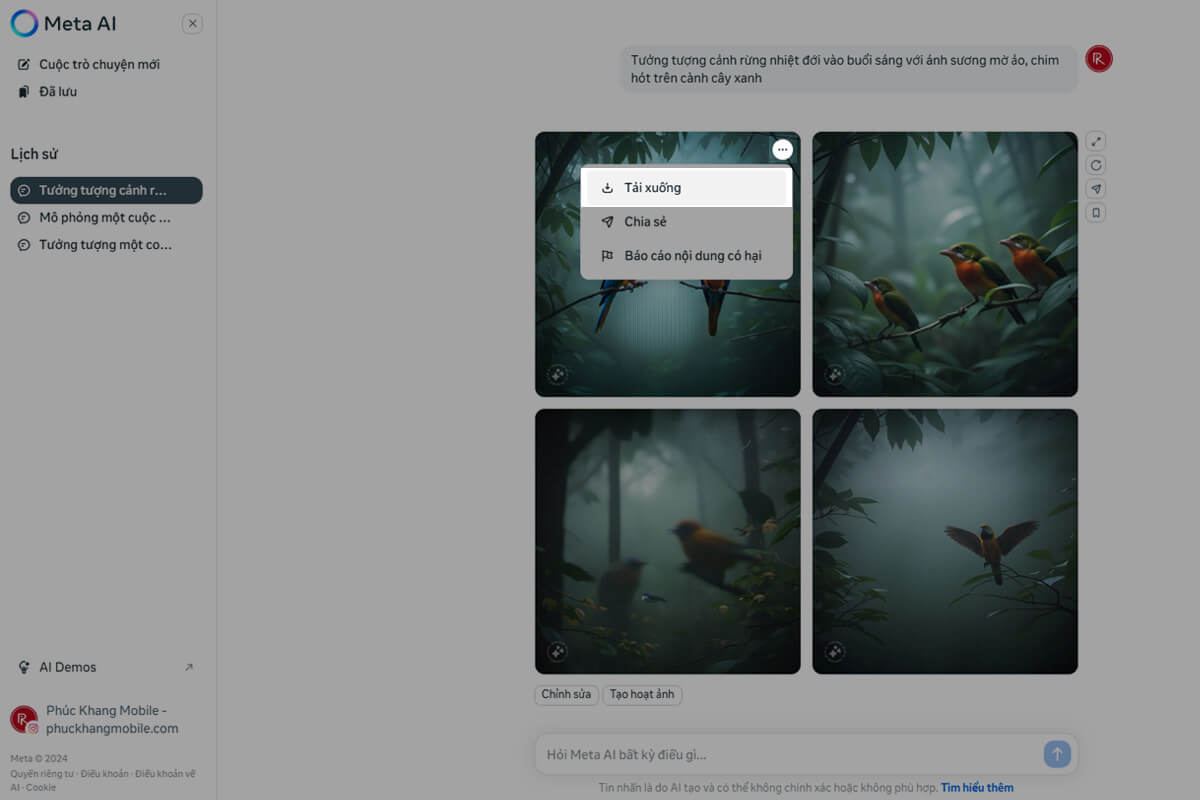
Task: Click the regenerate icon beside images
Action: point(1096,166)
